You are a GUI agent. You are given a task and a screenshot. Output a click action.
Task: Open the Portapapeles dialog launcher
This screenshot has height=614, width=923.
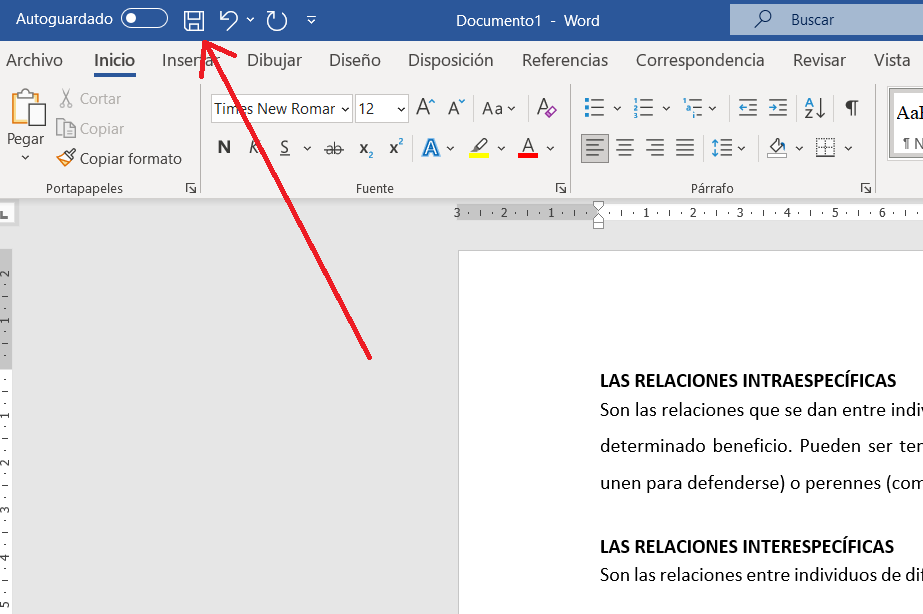[191, 188]
